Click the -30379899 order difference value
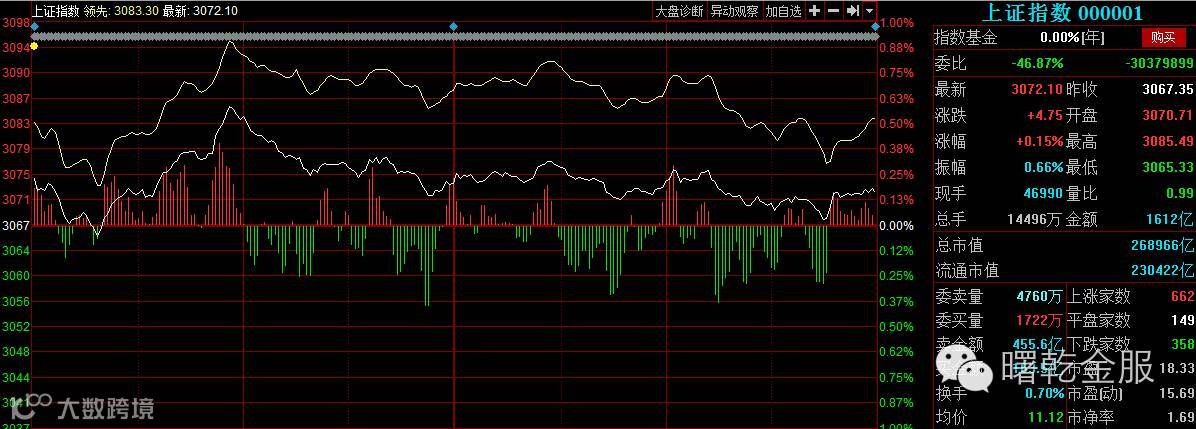Image resolution: width=1196 pixels, height=429 pixels. [x=1159, y=63]
